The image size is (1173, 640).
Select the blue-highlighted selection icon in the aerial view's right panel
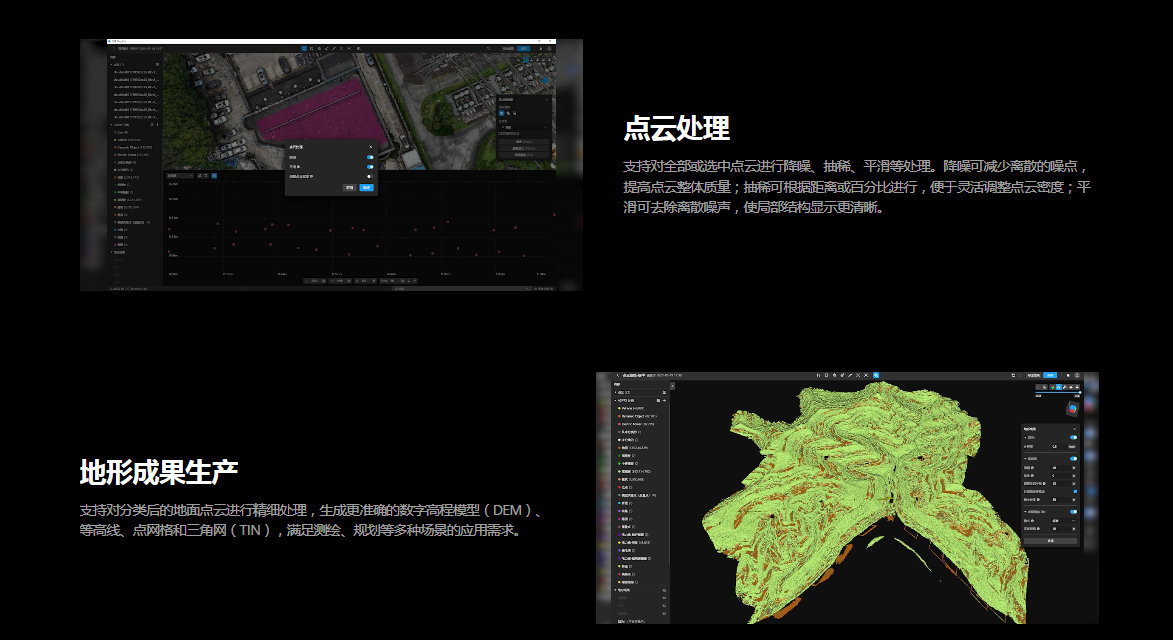502,114
